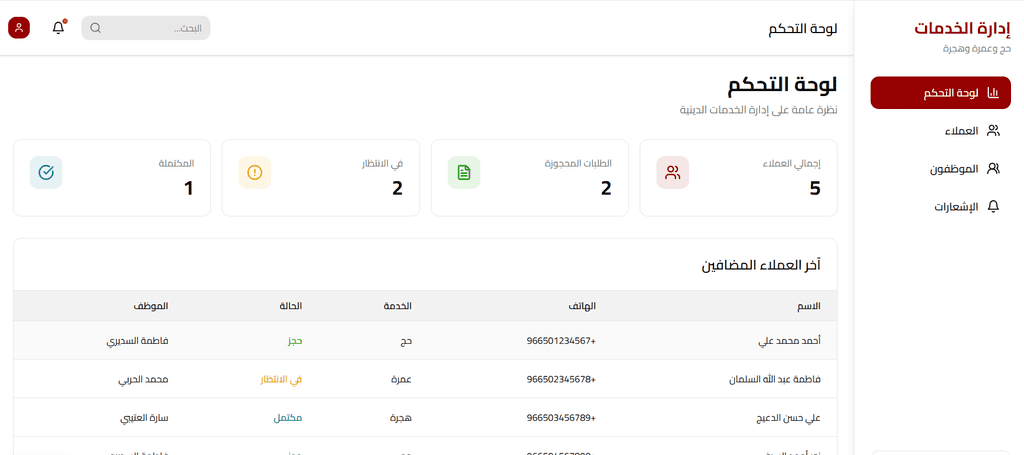
Task: Go to العملاء in the sidebar
Action: pyautogui.click(x=940, y=131)
